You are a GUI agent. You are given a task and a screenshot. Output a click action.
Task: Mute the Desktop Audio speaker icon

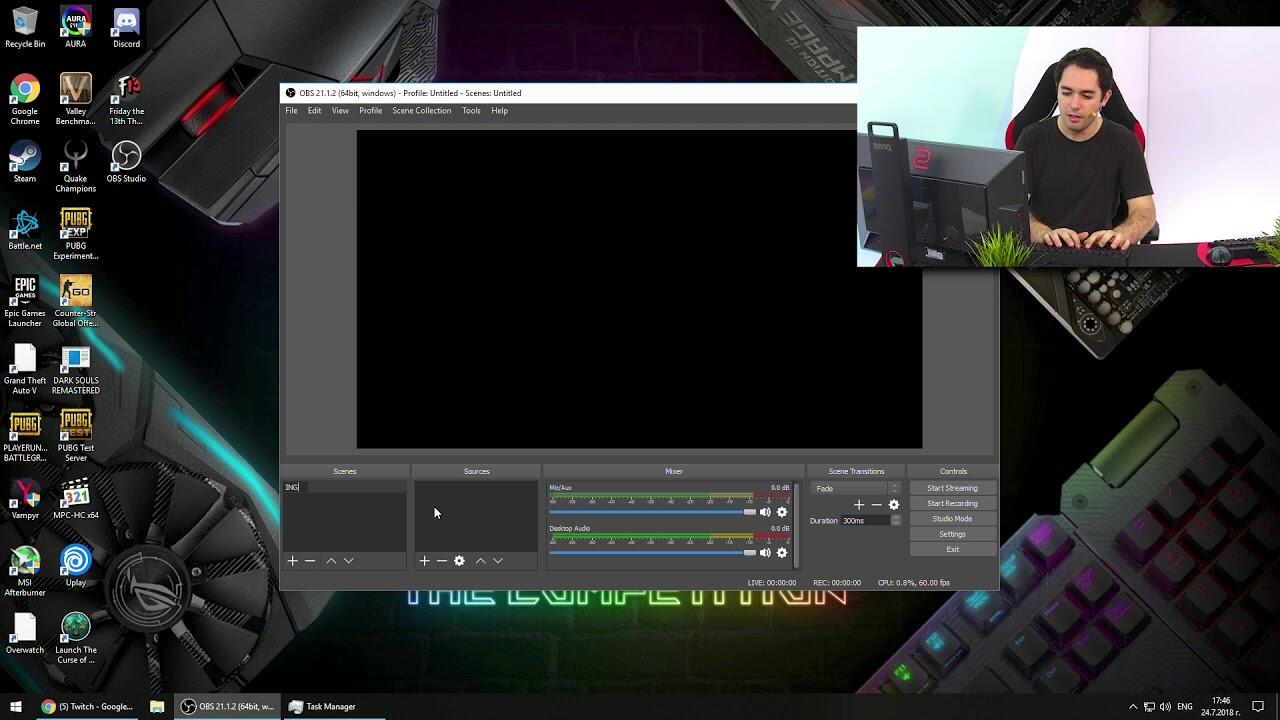765,553
